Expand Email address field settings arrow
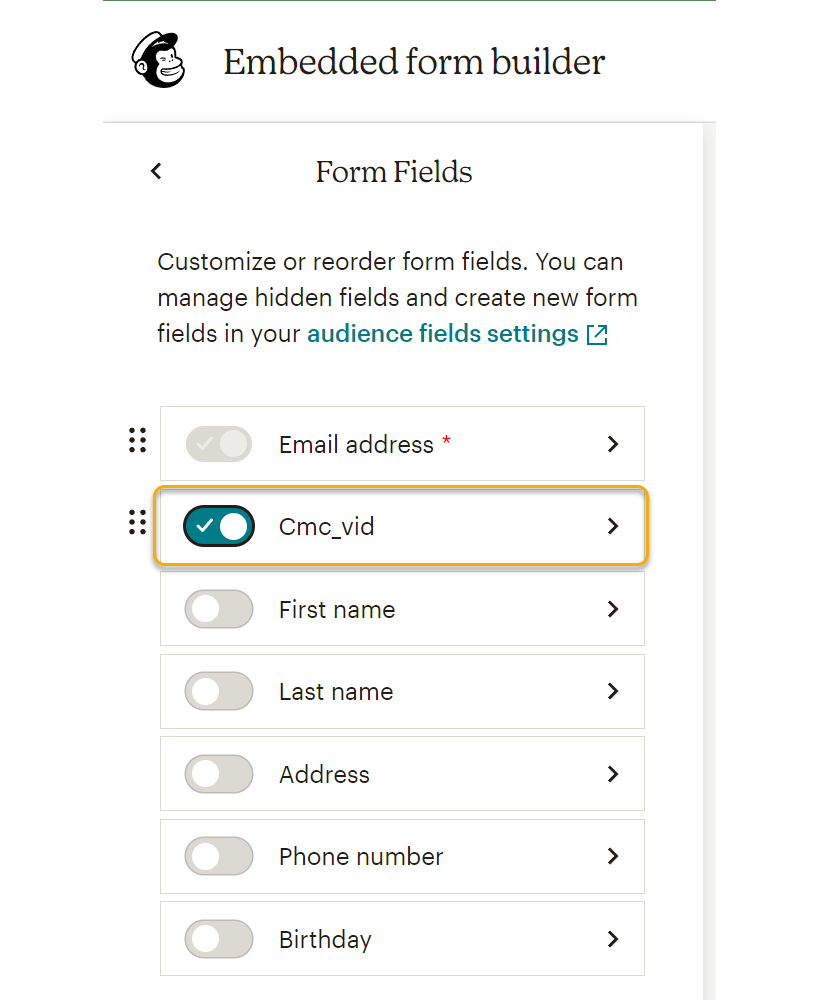 [613, 444]
